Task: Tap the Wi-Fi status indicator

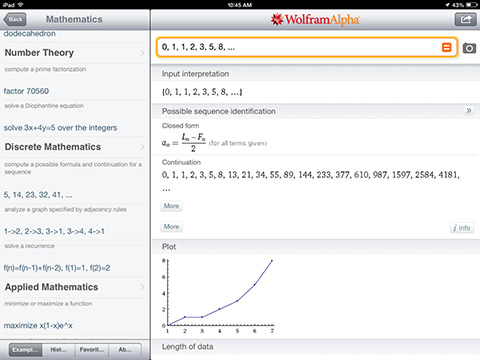Action: pyautogui.click(x=20, y=5)
